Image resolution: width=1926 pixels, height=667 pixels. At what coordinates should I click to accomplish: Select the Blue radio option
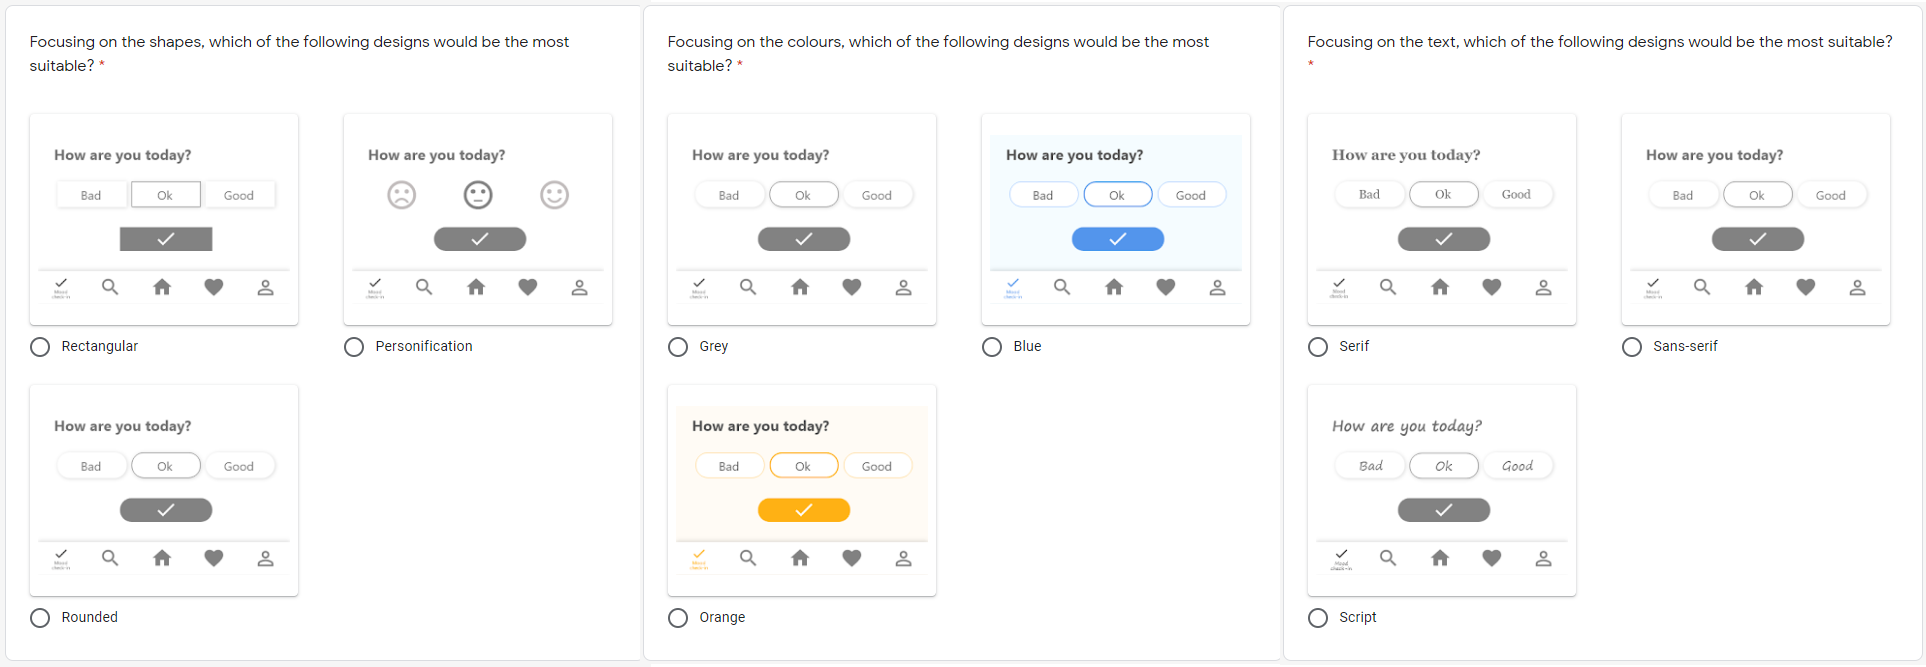click(992, 347)
